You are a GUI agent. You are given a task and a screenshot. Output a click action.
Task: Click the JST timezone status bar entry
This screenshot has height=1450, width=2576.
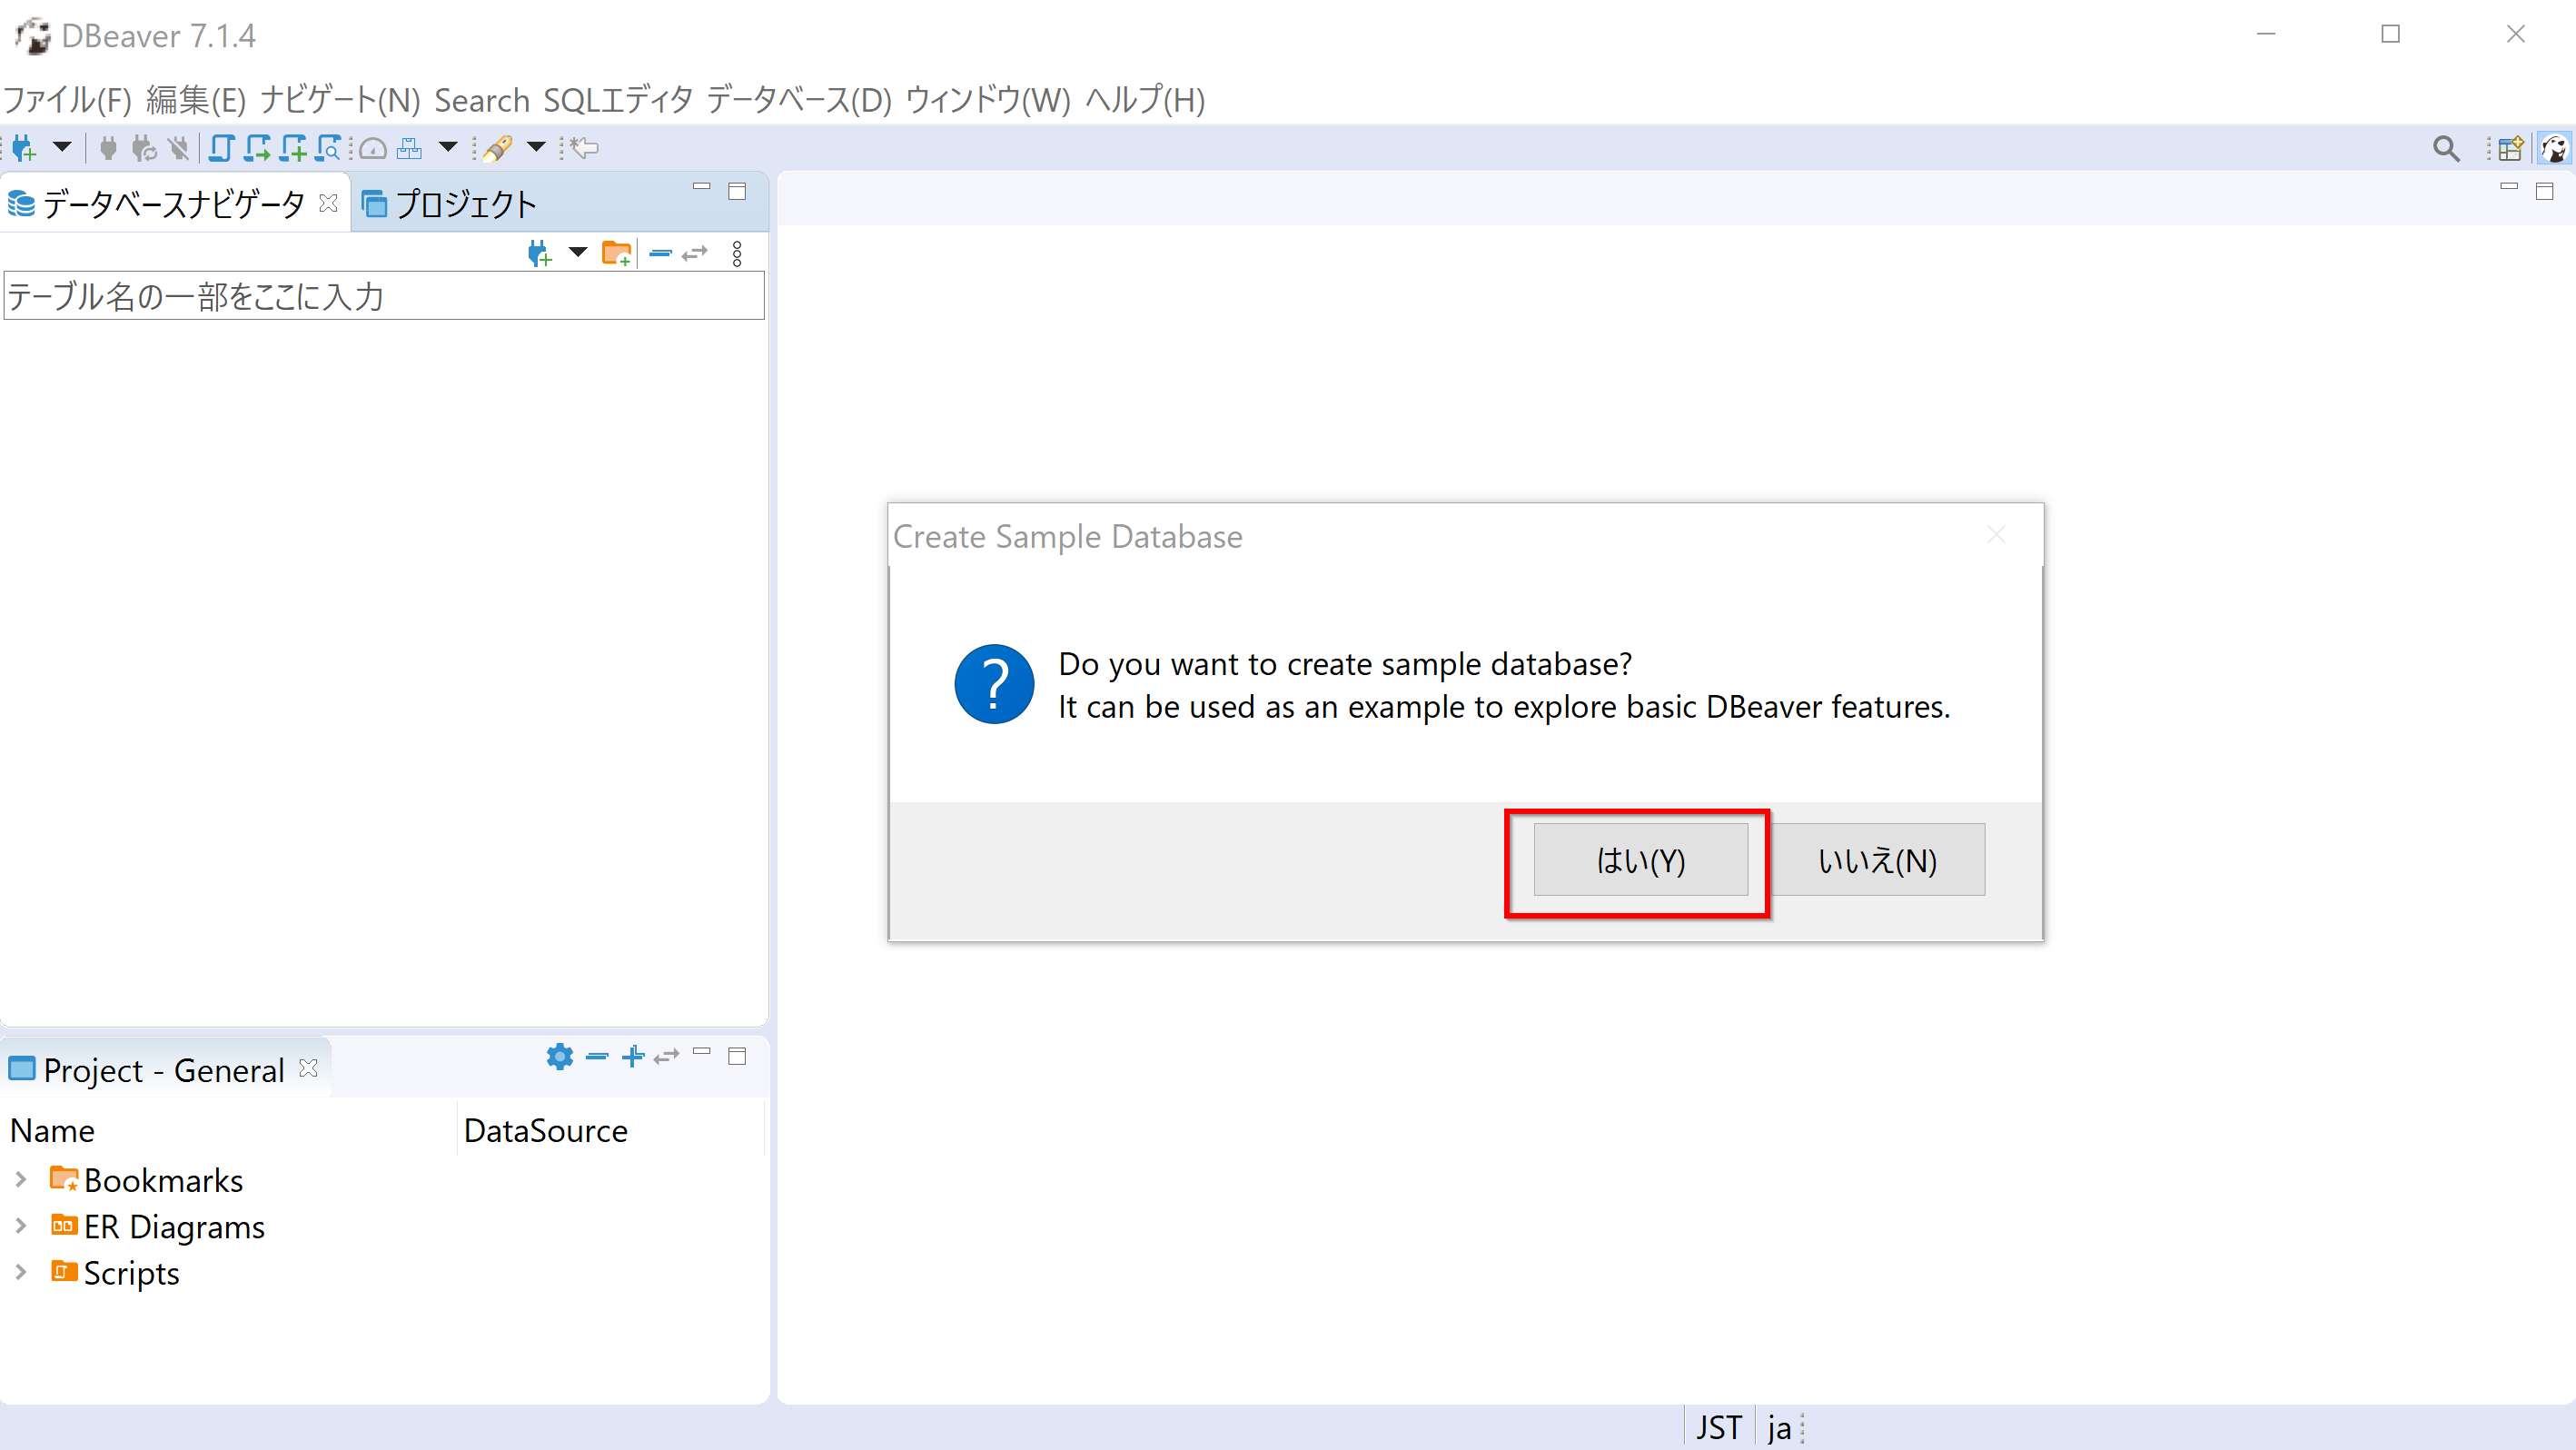coord(1719,1427)
